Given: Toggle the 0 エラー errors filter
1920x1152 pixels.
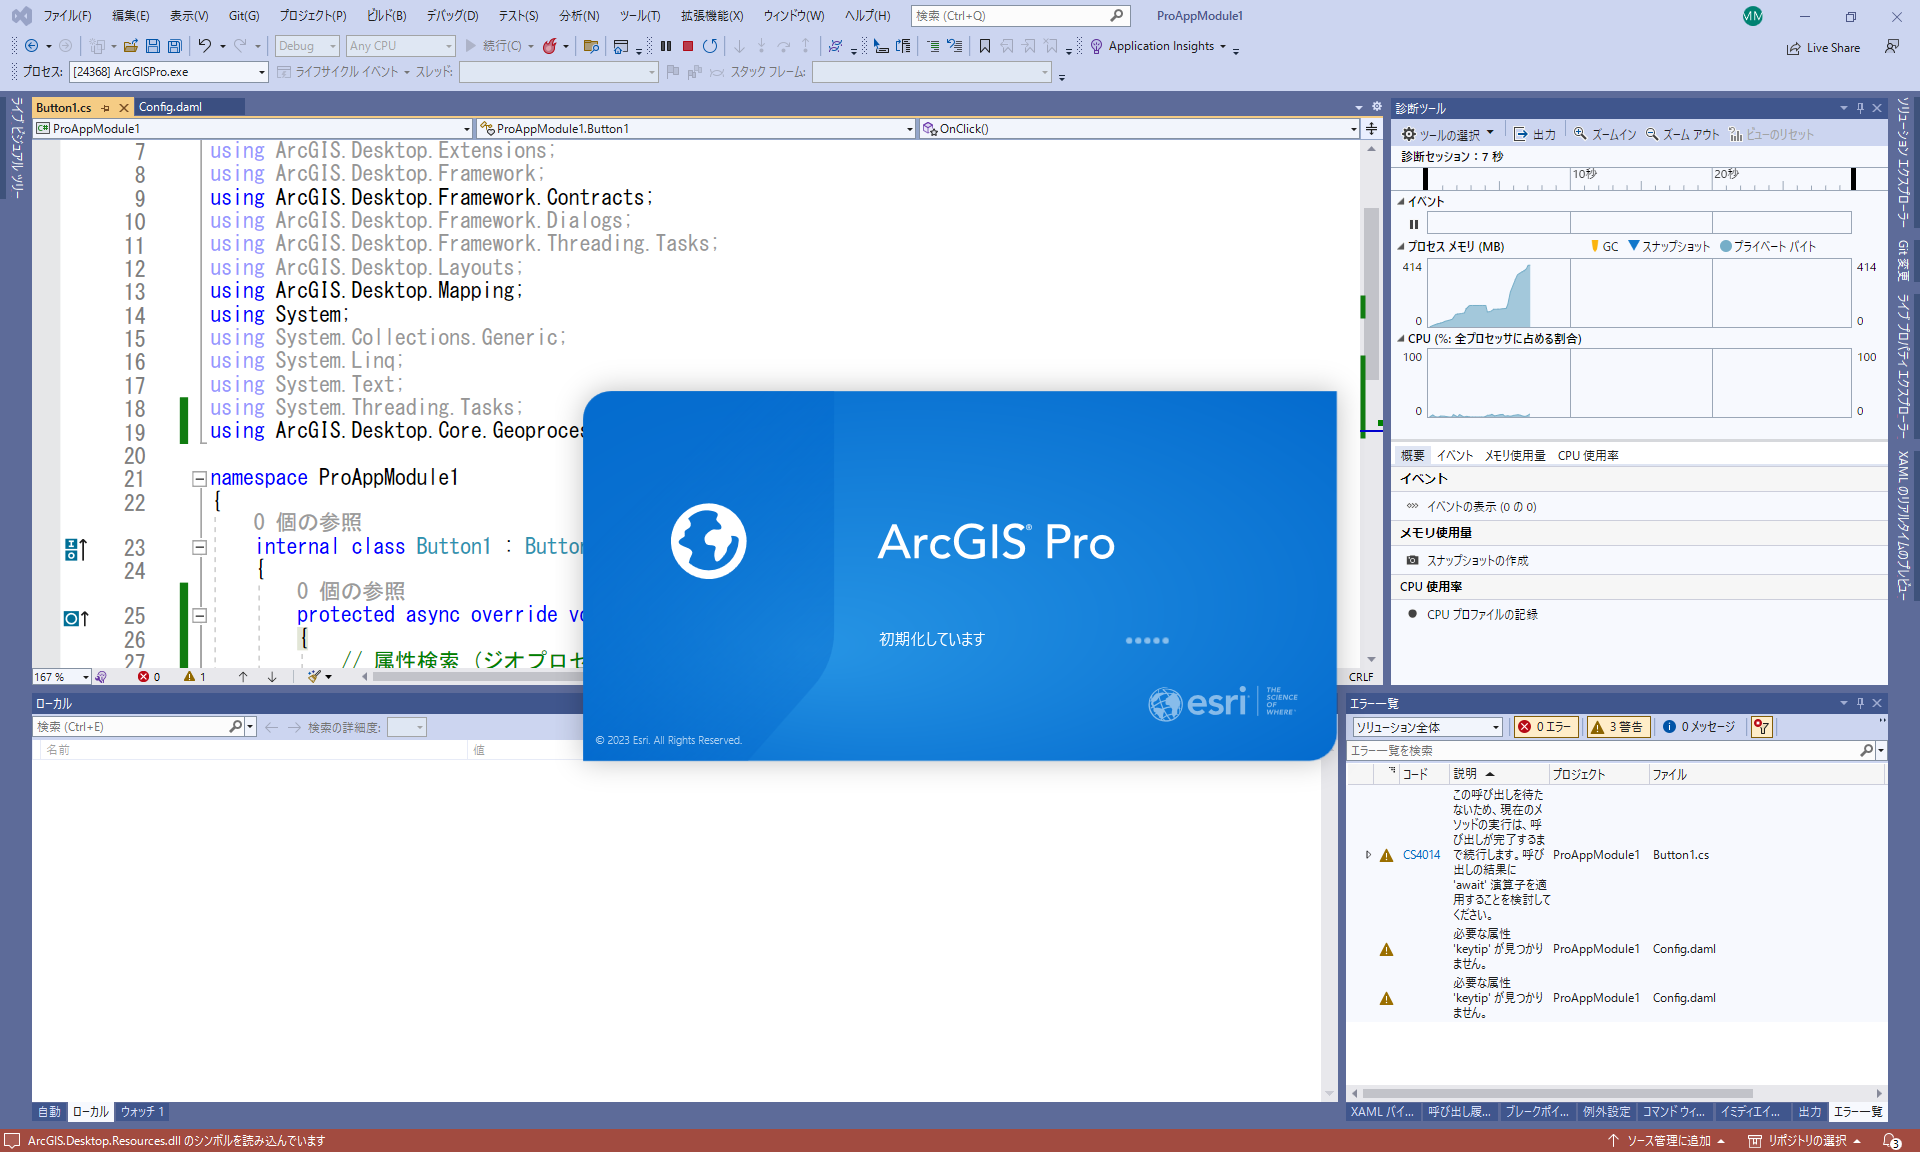Looking at the screenshot, I should click(x=1544, y=727).
